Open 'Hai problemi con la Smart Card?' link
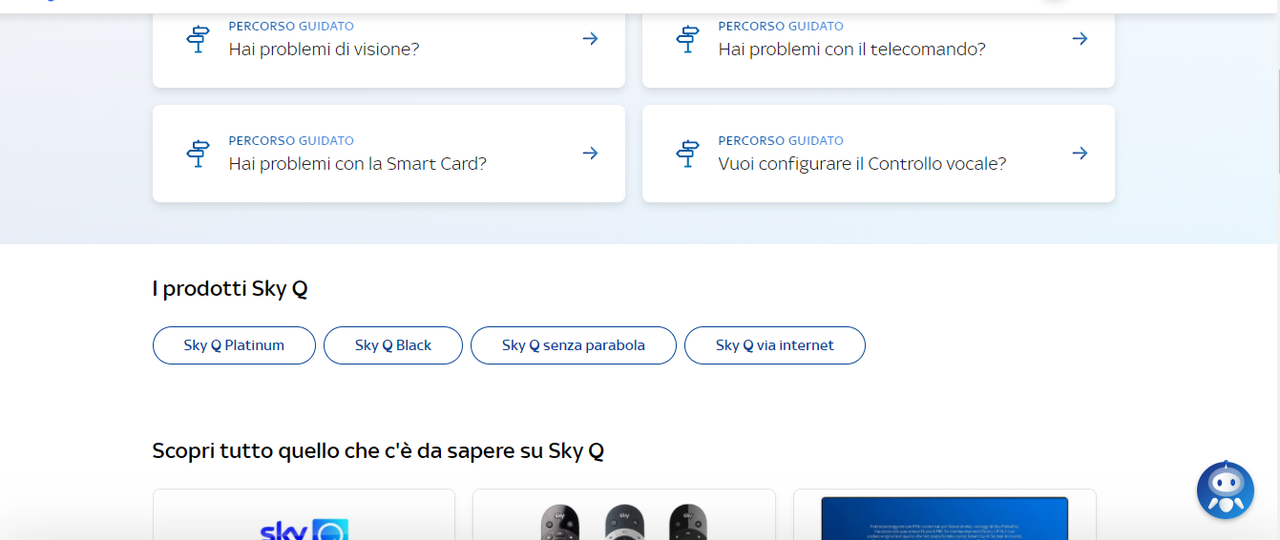 pyautogui.click(x=358, y=163)
